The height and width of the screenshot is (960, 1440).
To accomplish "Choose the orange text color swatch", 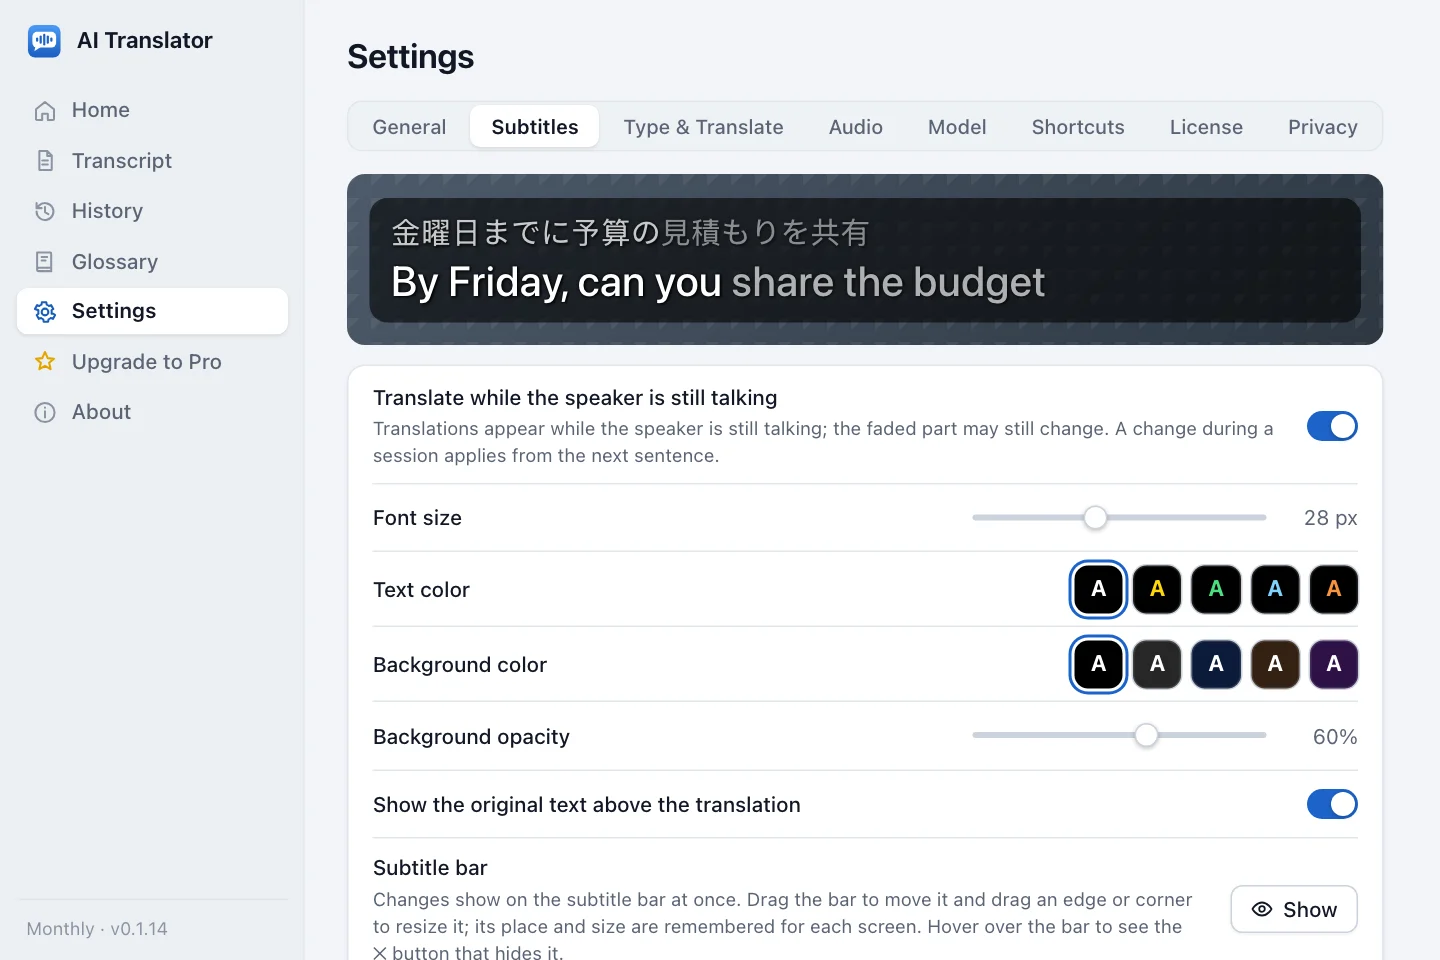I will (1334, 589).
